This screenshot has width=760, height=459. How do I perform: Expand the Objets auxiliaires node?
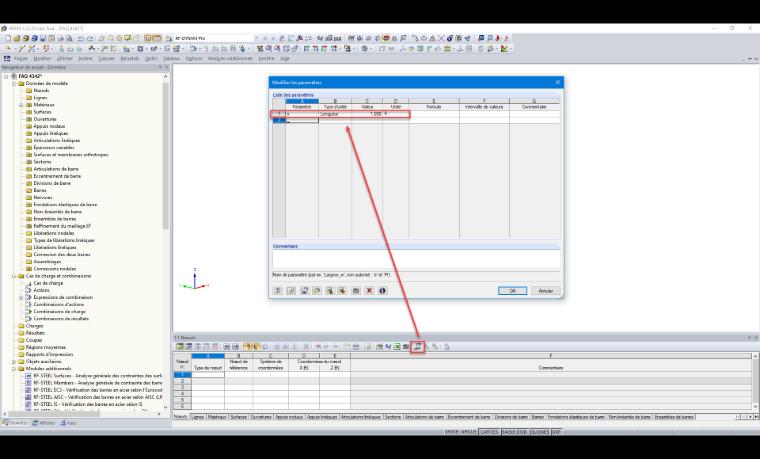(14, 362)
